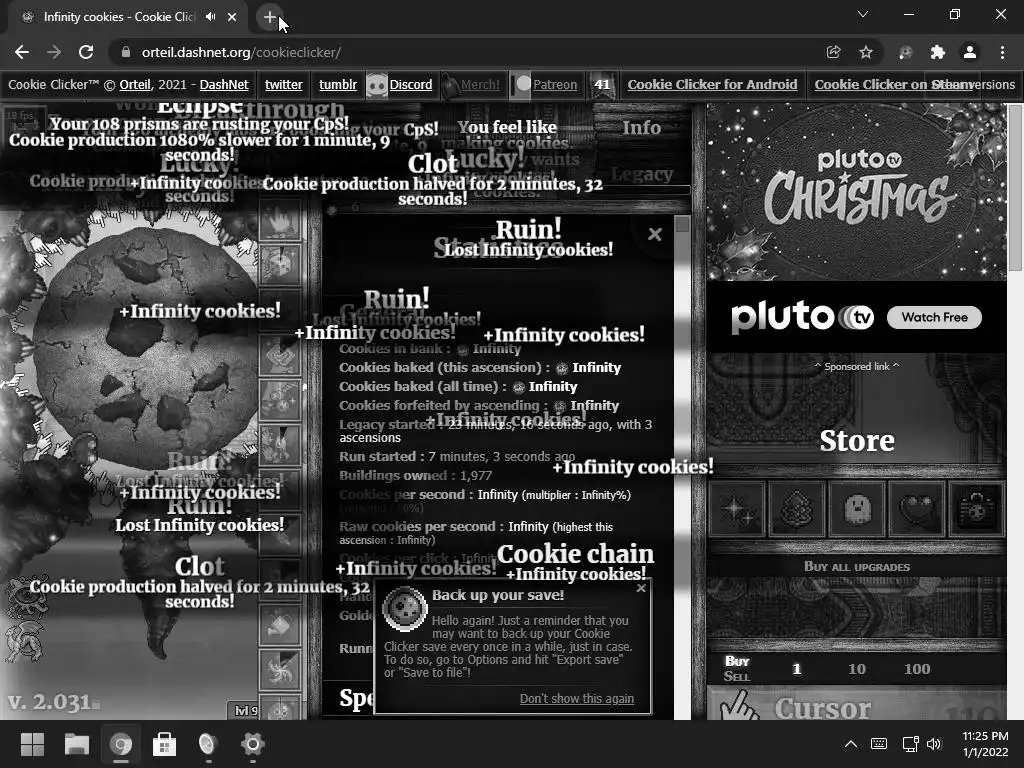Open Settings gear on taskbar
This screenshot has width=1024, height=768.
[252, 744]
